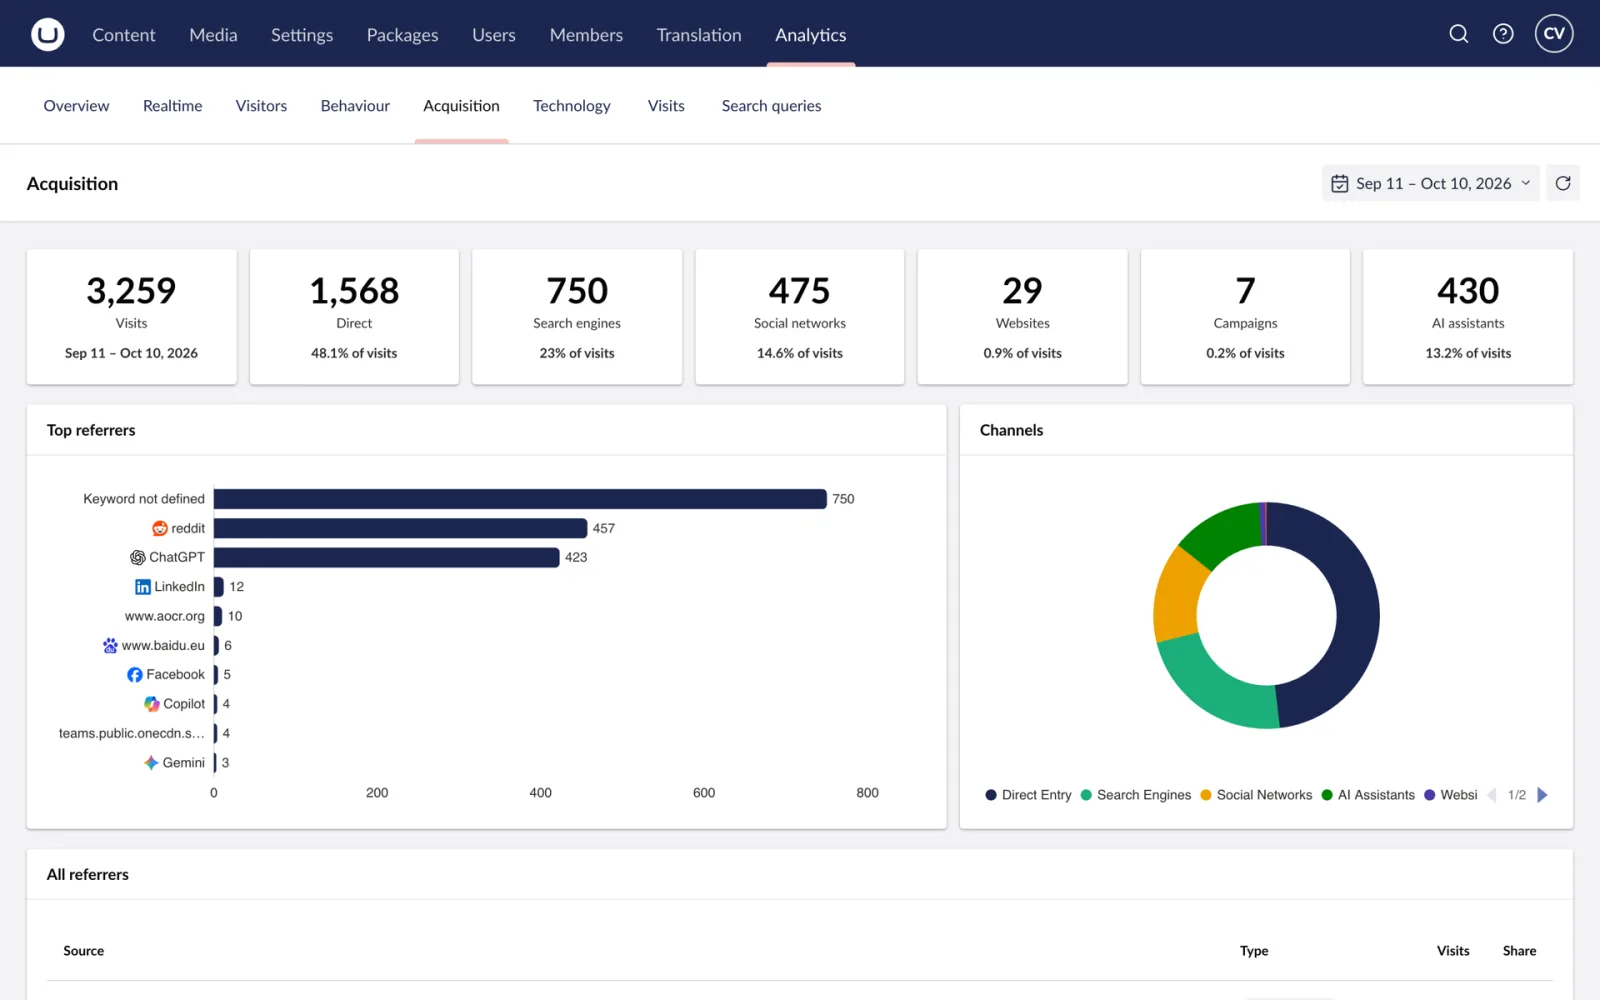Open the search magnifier icon
The width and height of the screenshot is (1600, 1000).
(1459, 34)
